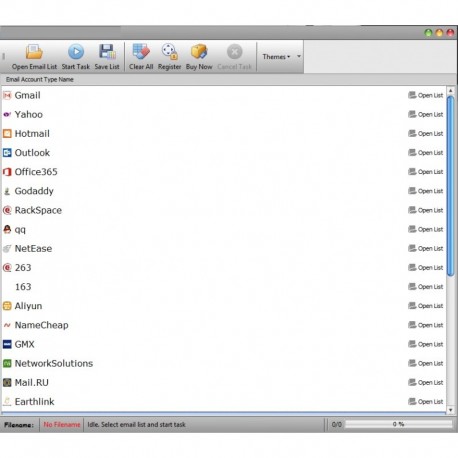Click the Save List floppy icon
458x458 pixels.
107,52
